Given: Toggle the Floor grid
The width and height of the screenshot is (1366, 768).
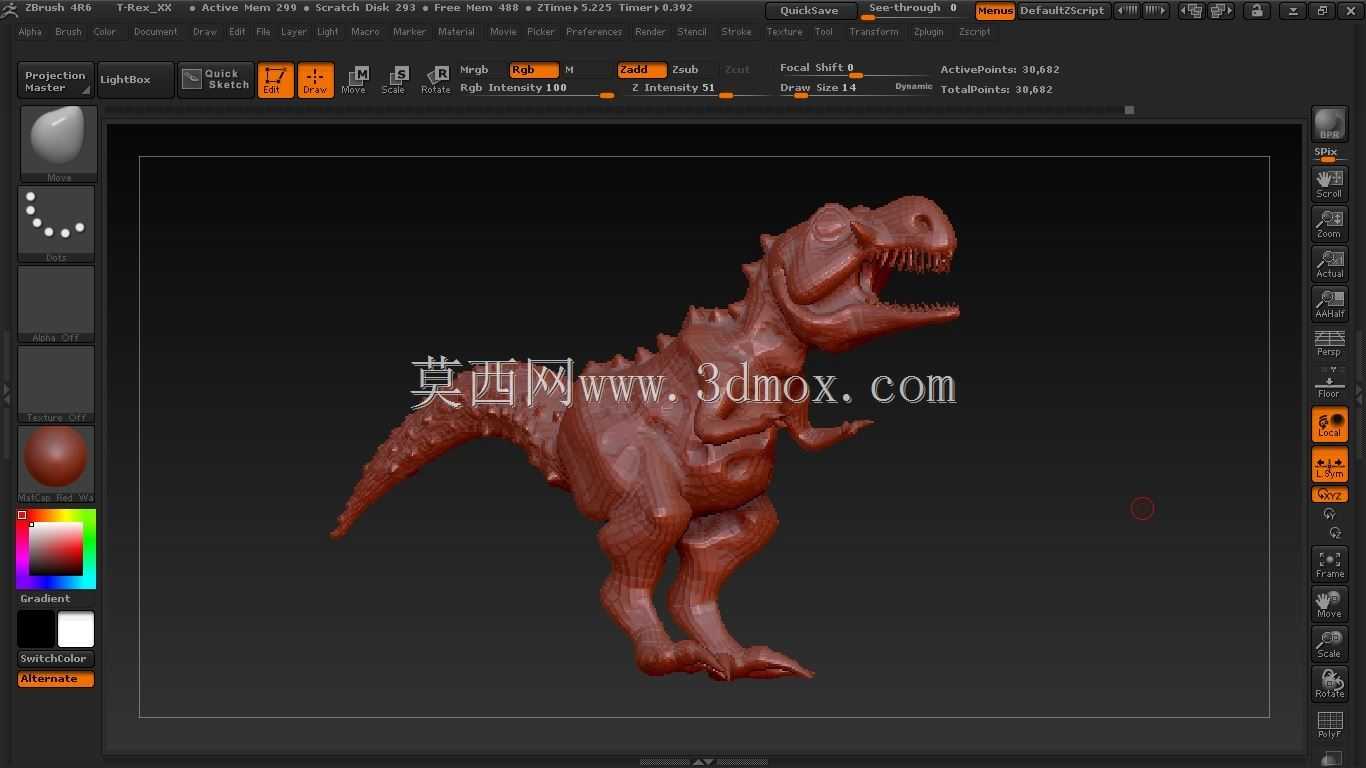Looking at the screenshot, I should pos(1330,384).
